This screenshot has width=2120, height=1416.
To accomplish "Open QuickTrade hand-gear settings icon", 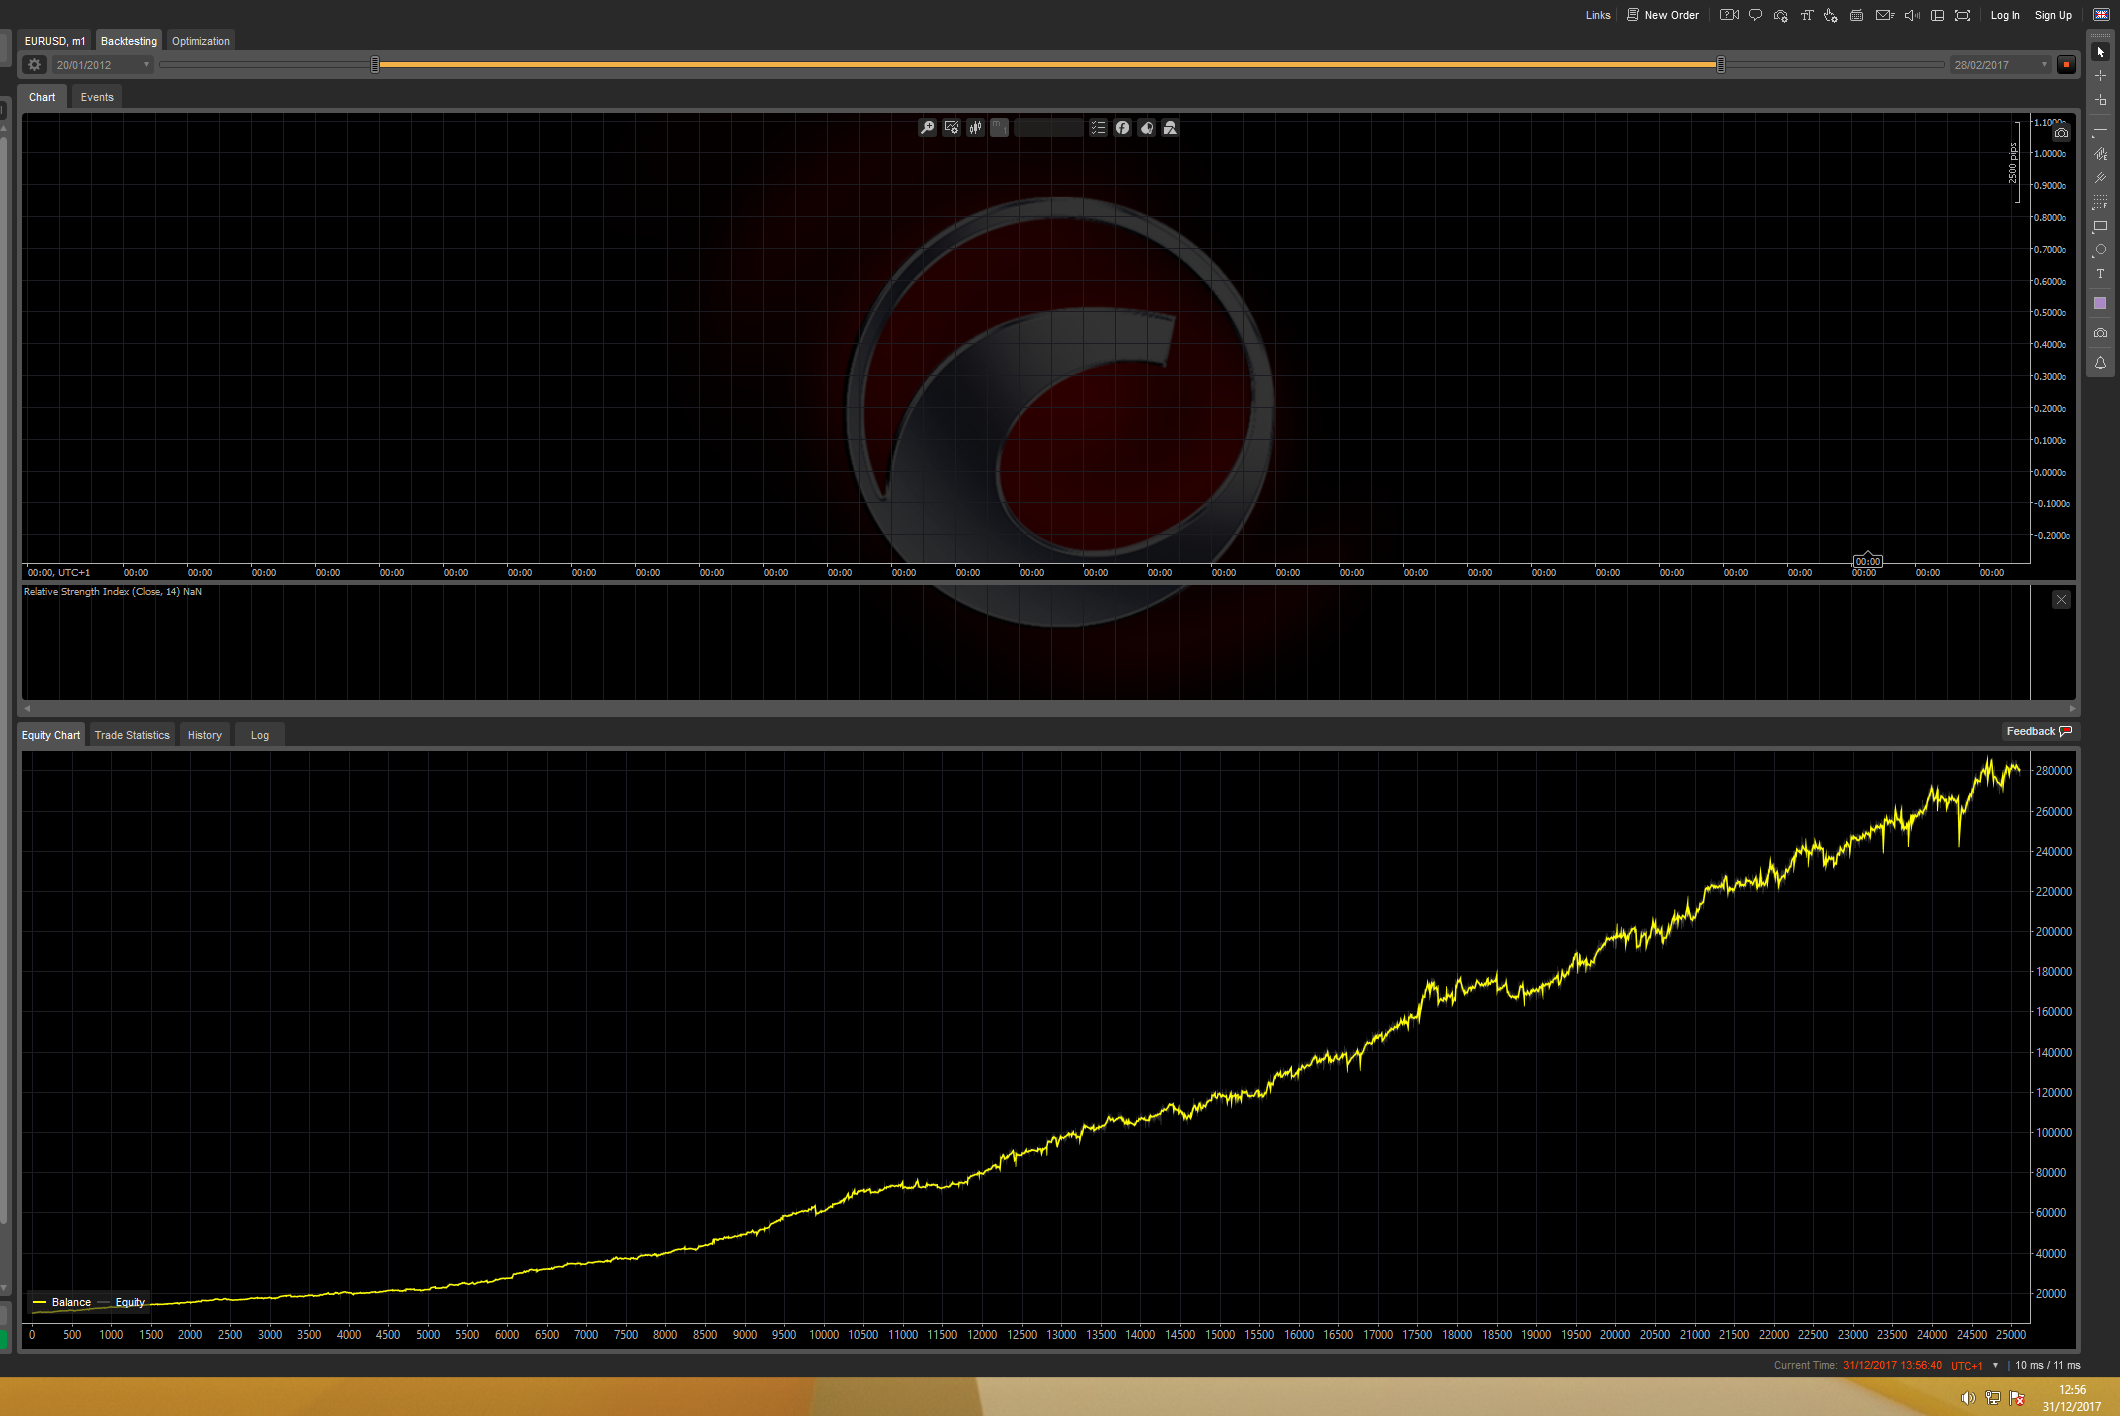I will tap(1831, 15).
